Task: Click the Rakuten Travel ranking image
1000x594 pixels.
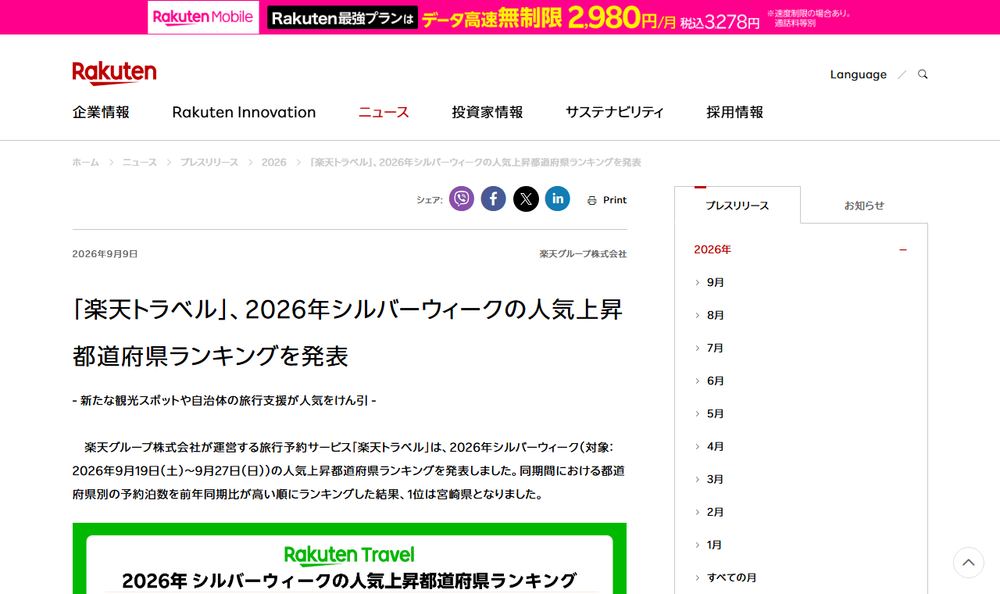Action: (x=349, y=559)
